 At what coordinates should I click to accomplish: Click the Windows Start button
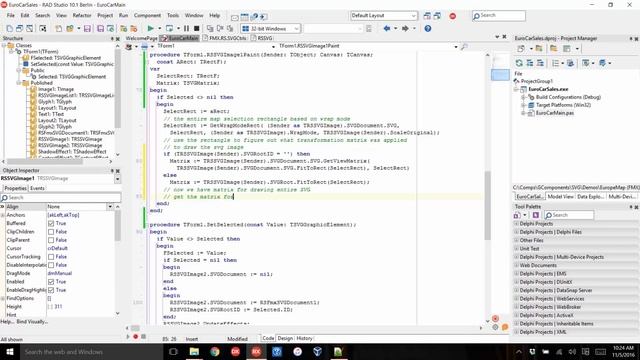[x=9, y=351]
